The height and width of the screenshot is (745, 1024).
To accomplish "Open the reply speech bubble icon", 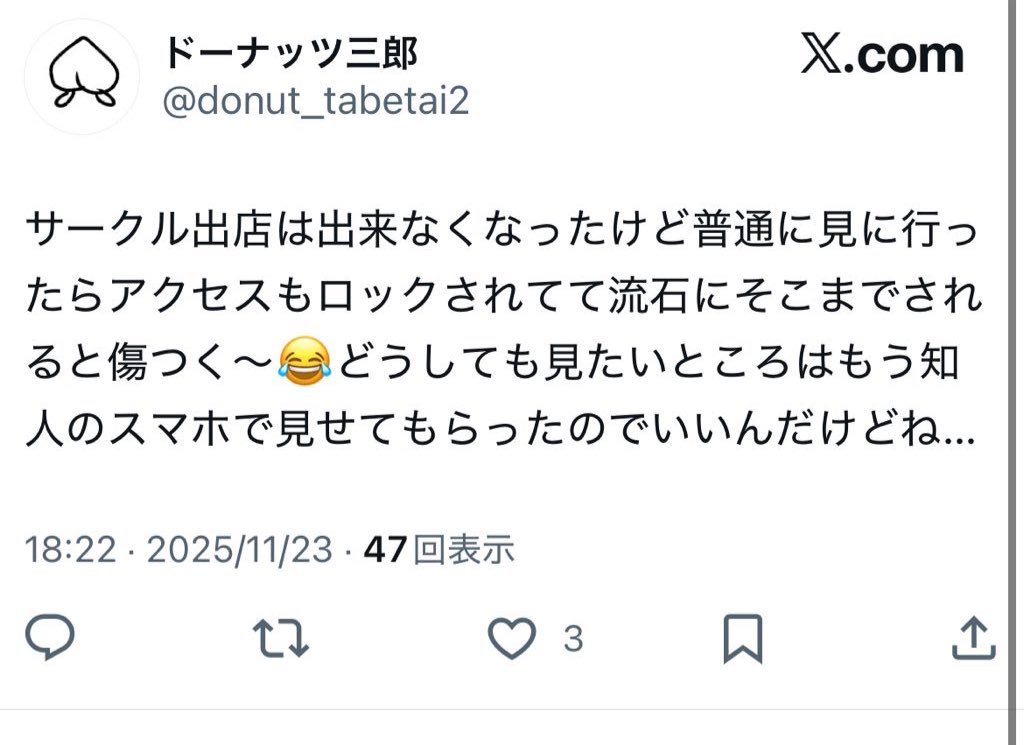I will 50,637.
